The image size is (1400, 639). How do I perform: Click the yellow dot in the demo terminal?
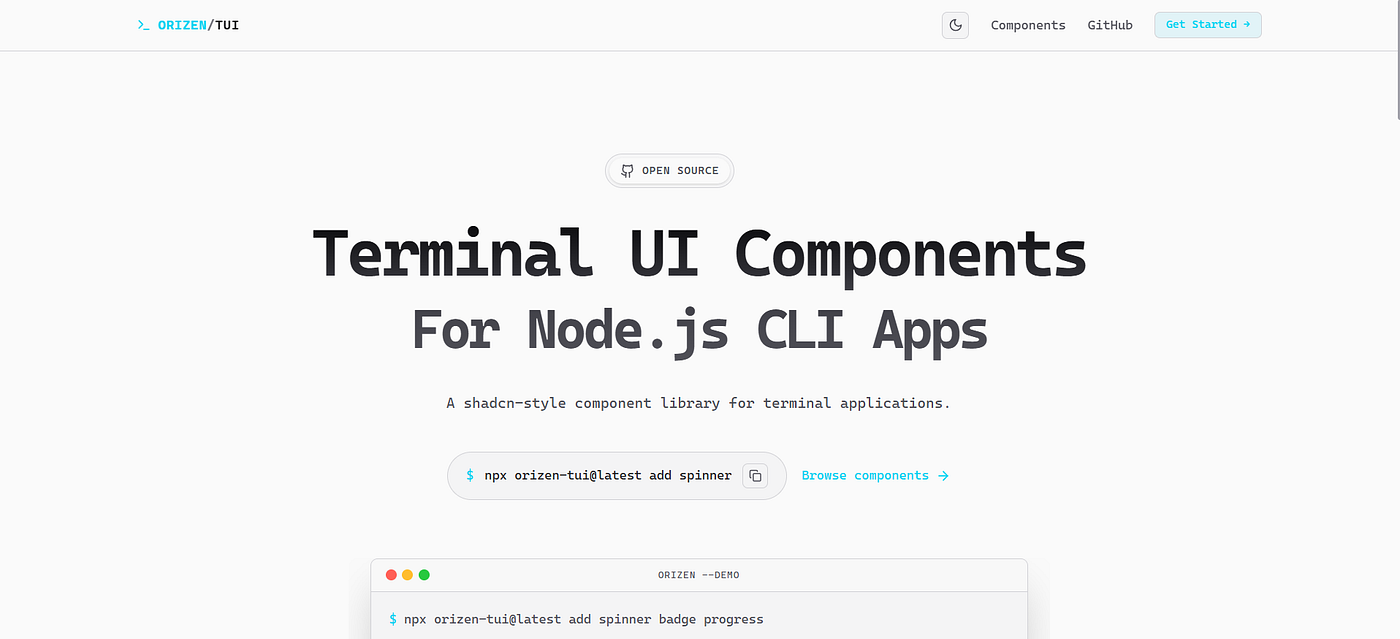407,575
